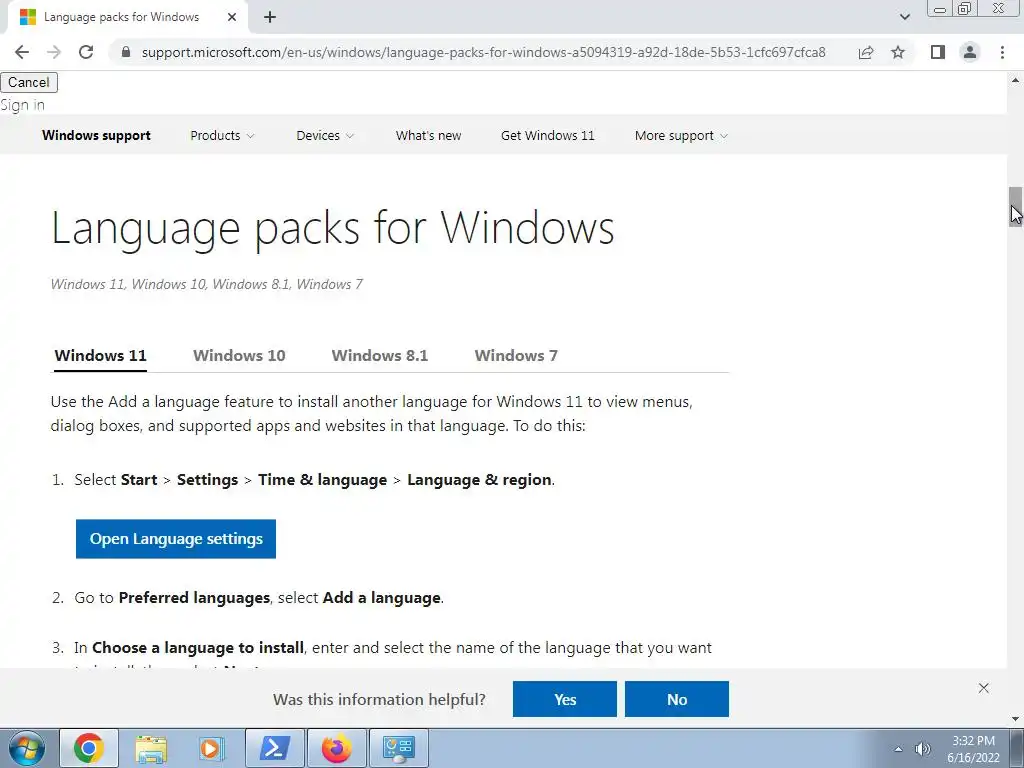Open the Control Panel taskbar icon
This screenshot has height=768, width=1024.
click(399, 748)
